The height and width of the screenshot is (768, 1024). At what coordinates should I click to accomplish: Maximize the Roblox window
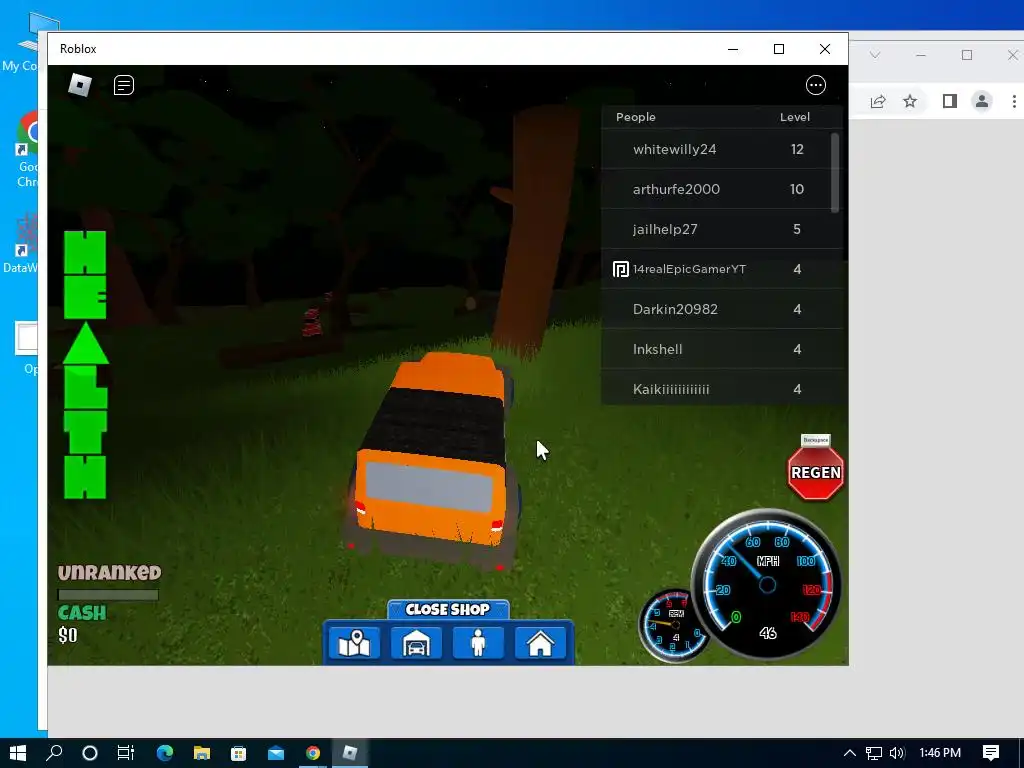(x=778, y=49)
